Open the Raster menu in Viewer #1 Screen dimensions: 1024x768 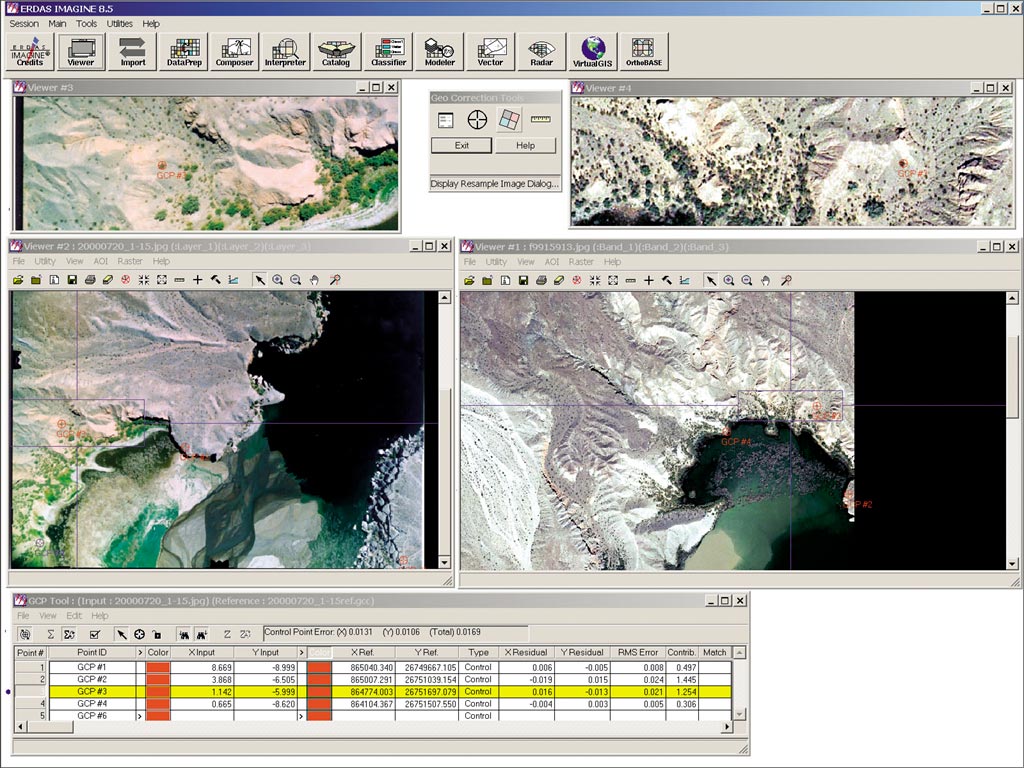581,262
